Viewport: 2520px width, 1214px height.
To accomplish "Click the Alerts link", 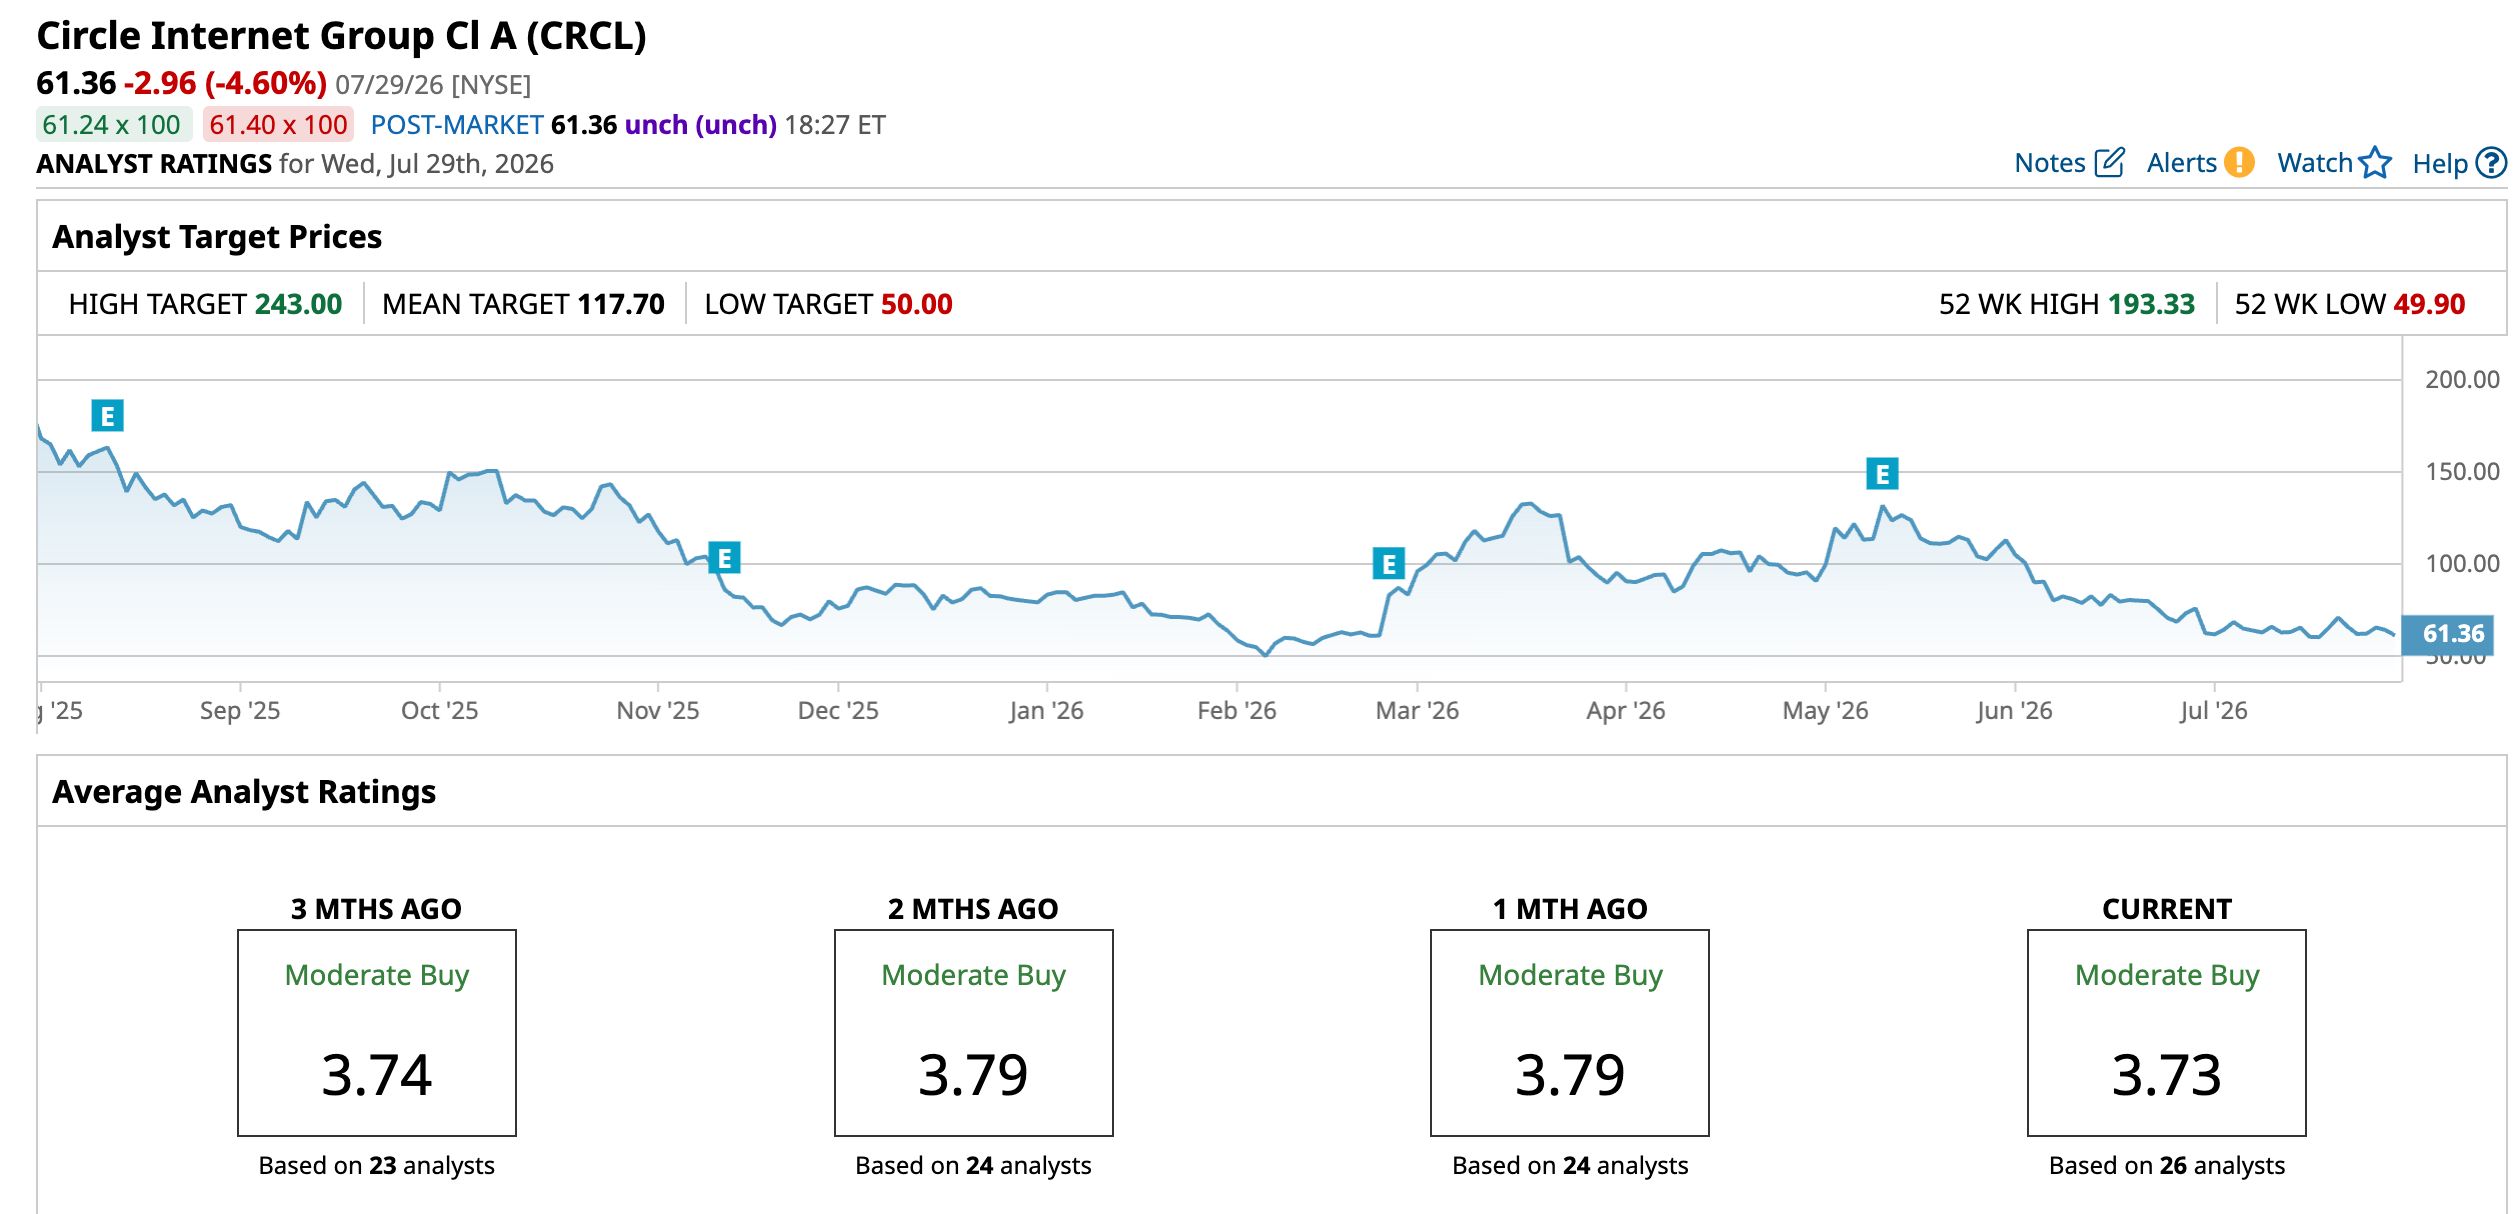I will click(2182, 163).
